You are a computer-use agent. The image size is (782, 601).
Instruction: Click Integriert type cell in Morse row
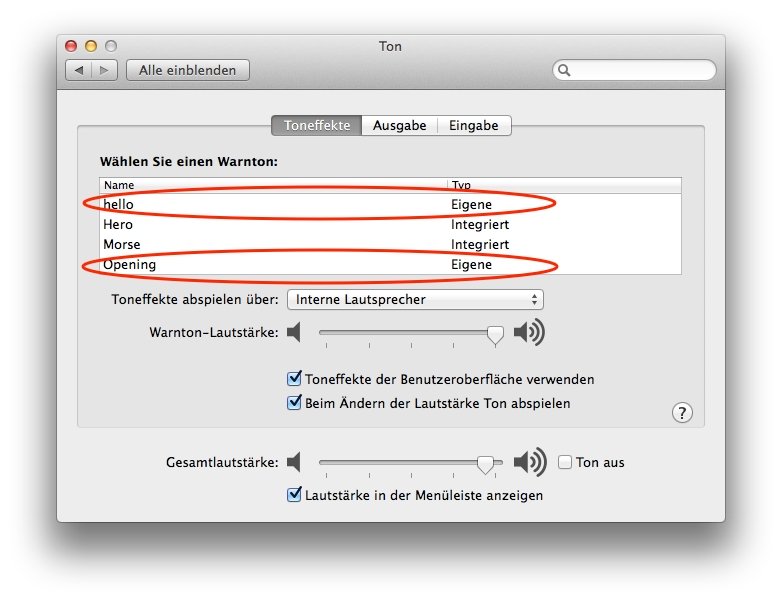(x=480, y=244)
